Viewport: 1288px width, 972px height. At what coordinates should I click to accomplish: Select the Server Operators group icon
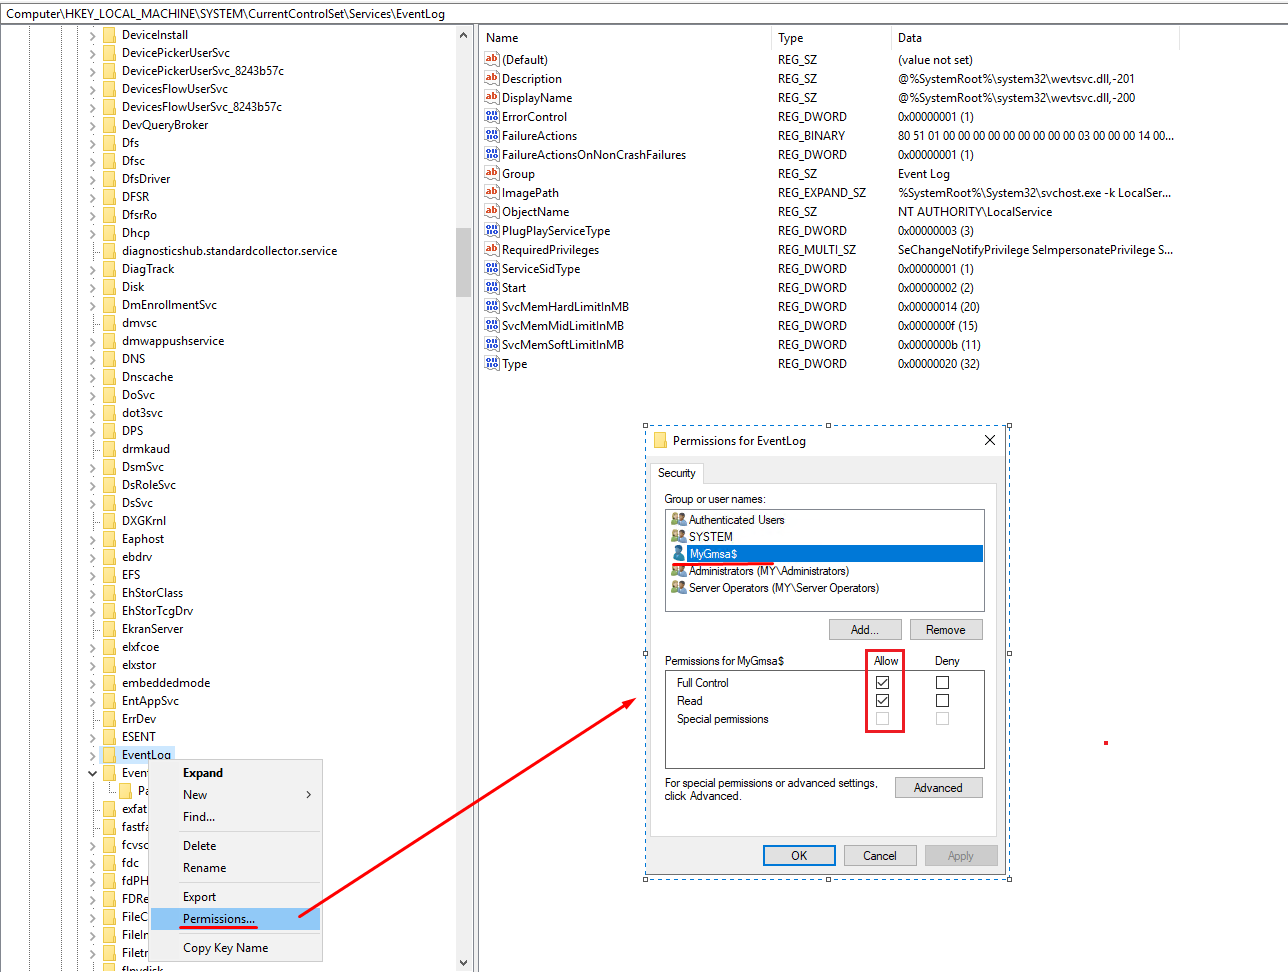coord(679,588)
